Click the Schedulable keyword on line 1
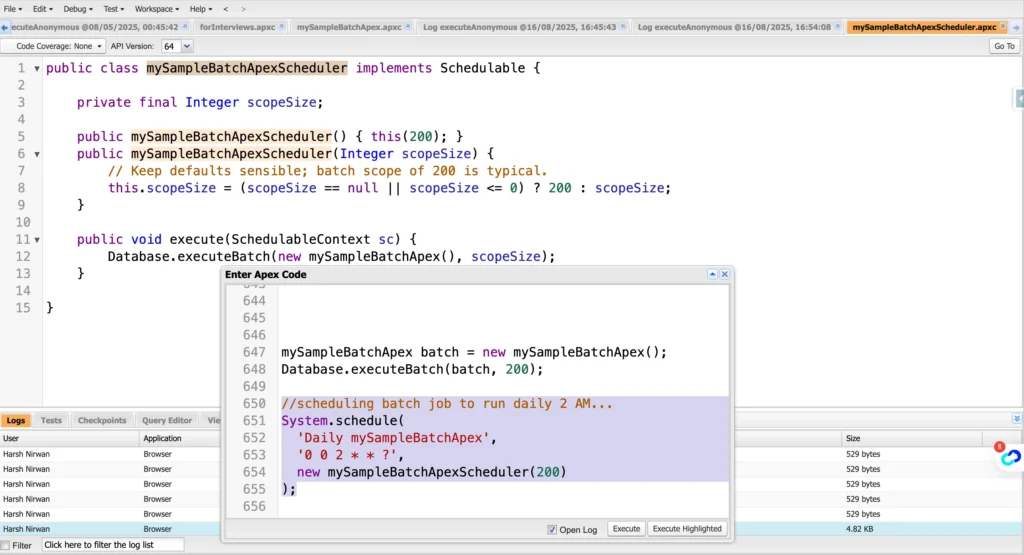This screenshot has height=555, width=1024. (x=482, y=69)
